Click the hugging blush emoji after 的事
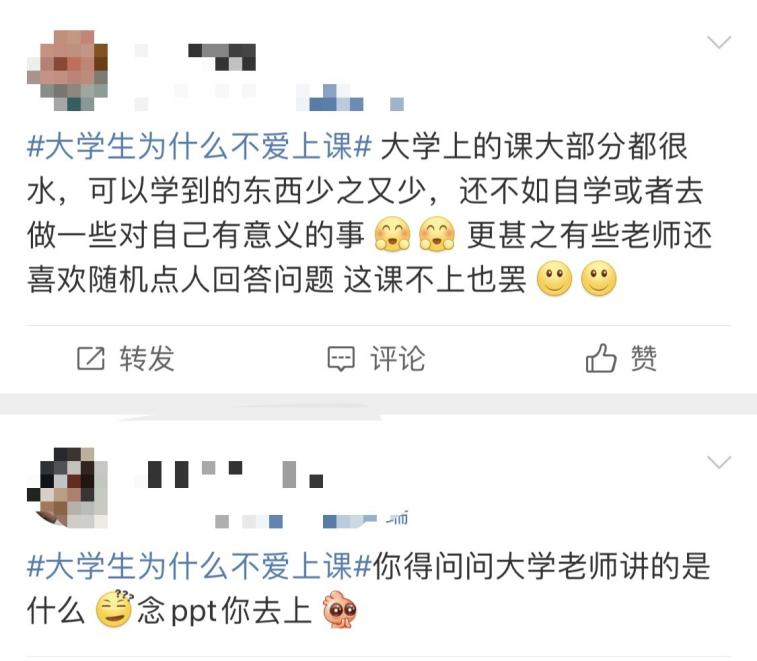This screenshot has width=757, height=661. (393, 235)
